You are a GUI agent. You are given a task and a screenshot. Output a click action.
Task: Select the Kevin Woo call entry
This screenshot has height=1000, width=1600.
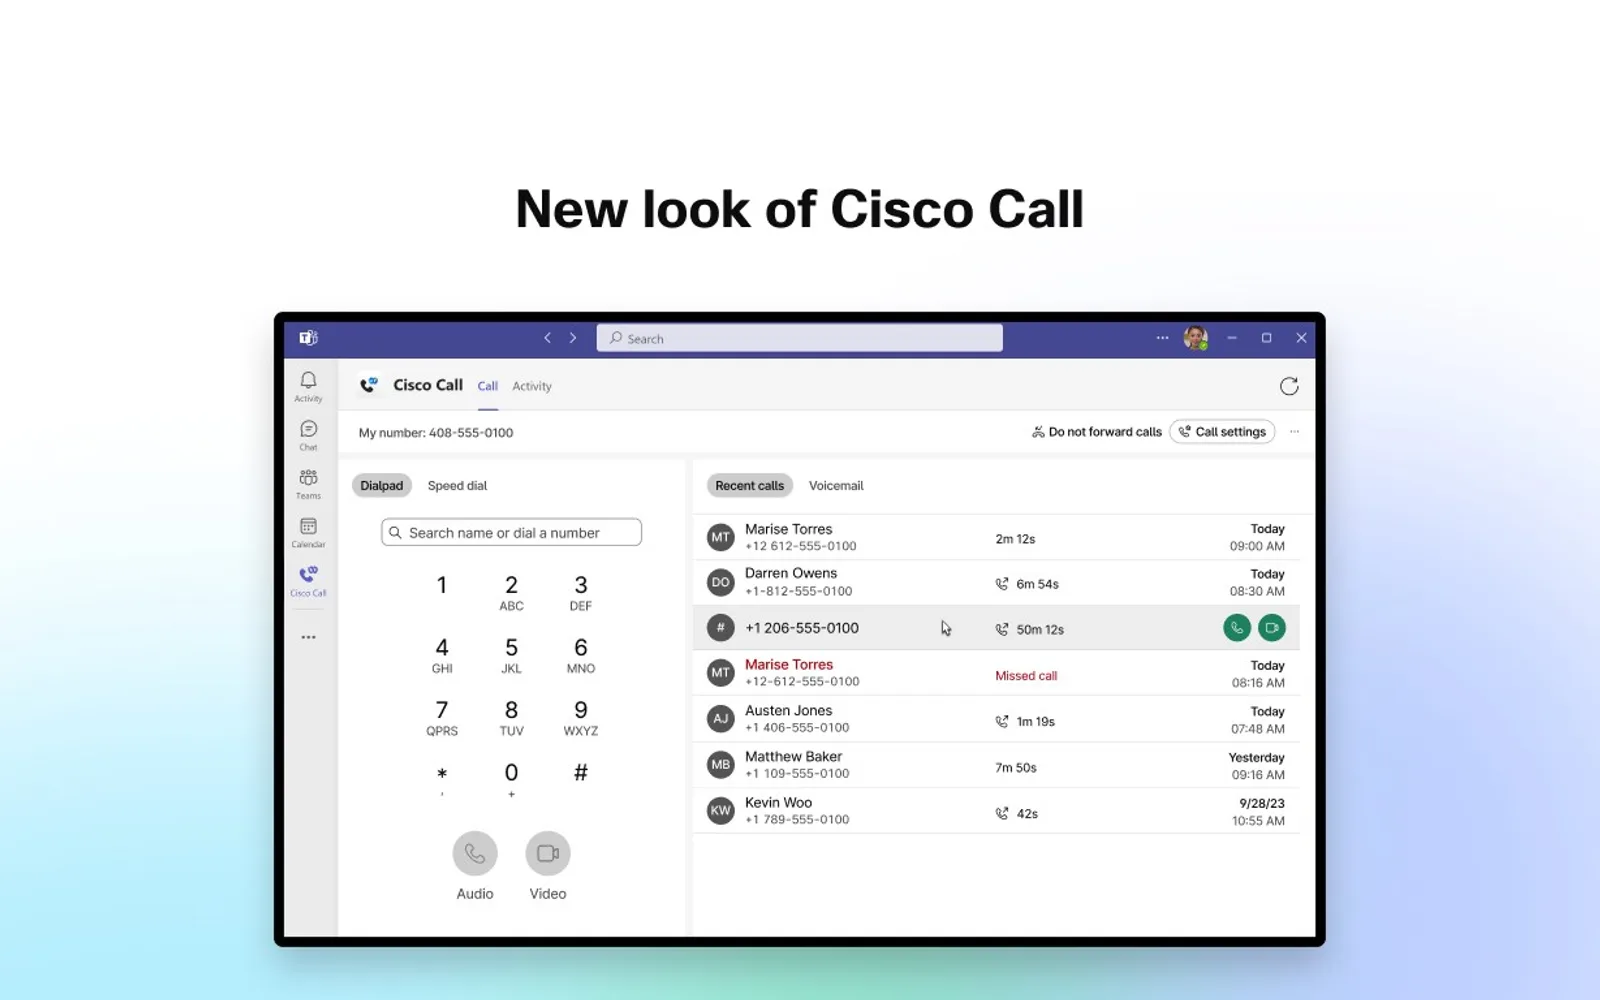(996, 812)
